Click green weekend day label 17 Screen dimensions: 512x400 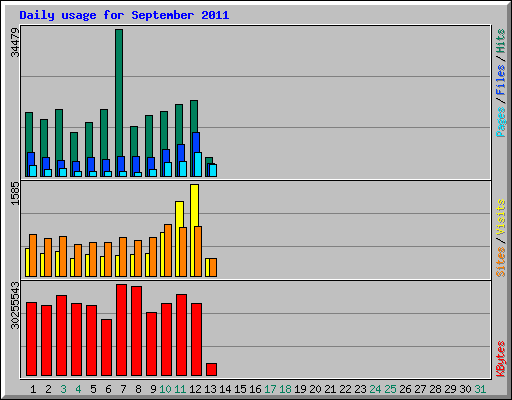[x=270, y=389]
